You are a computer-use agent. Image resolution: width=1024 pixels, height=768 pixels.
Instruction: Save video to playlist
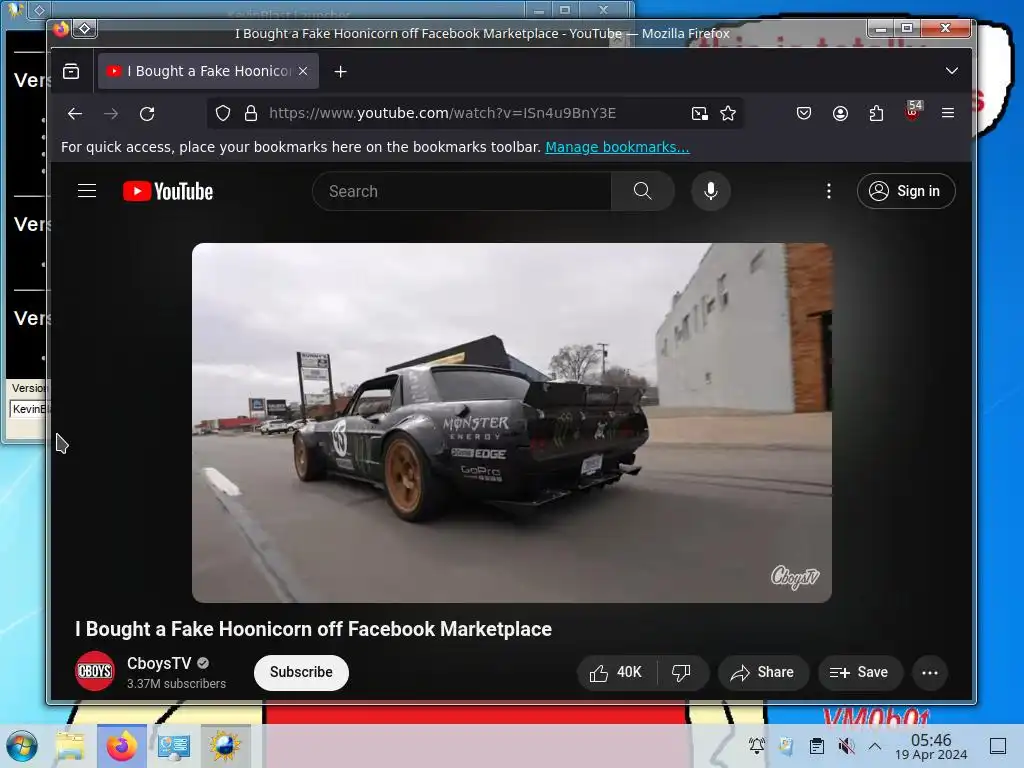pyautogui.click(x=860, y=673)
